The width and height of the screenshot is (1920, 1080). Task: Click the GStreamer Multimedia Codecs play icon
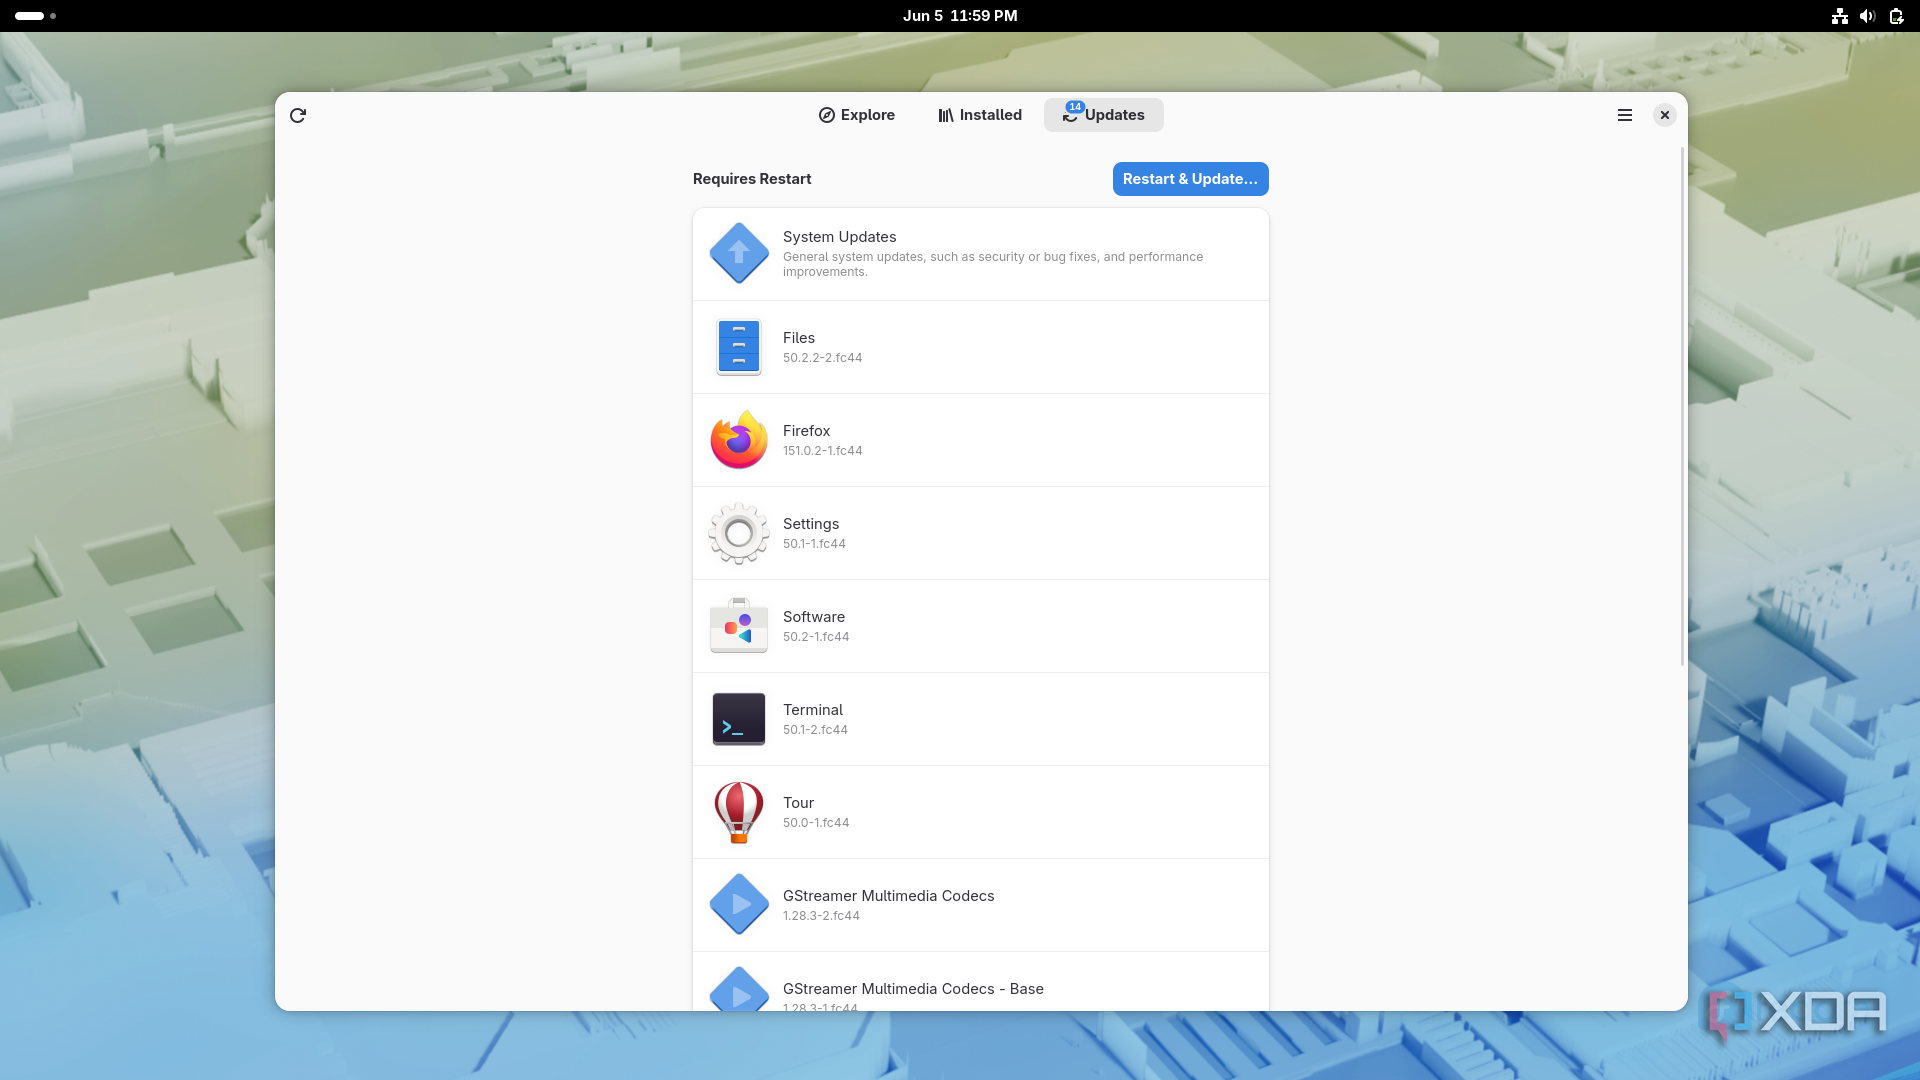(x=739, y=904)
